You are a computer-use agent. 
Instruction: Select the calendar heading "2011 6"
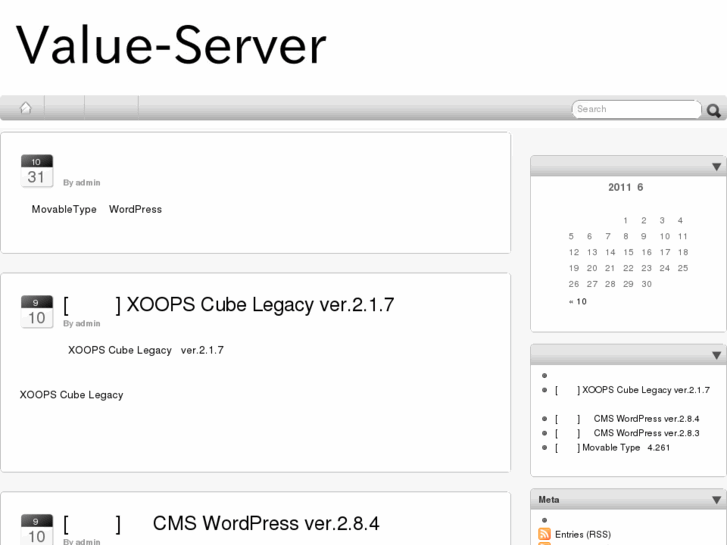coord(625,187)
